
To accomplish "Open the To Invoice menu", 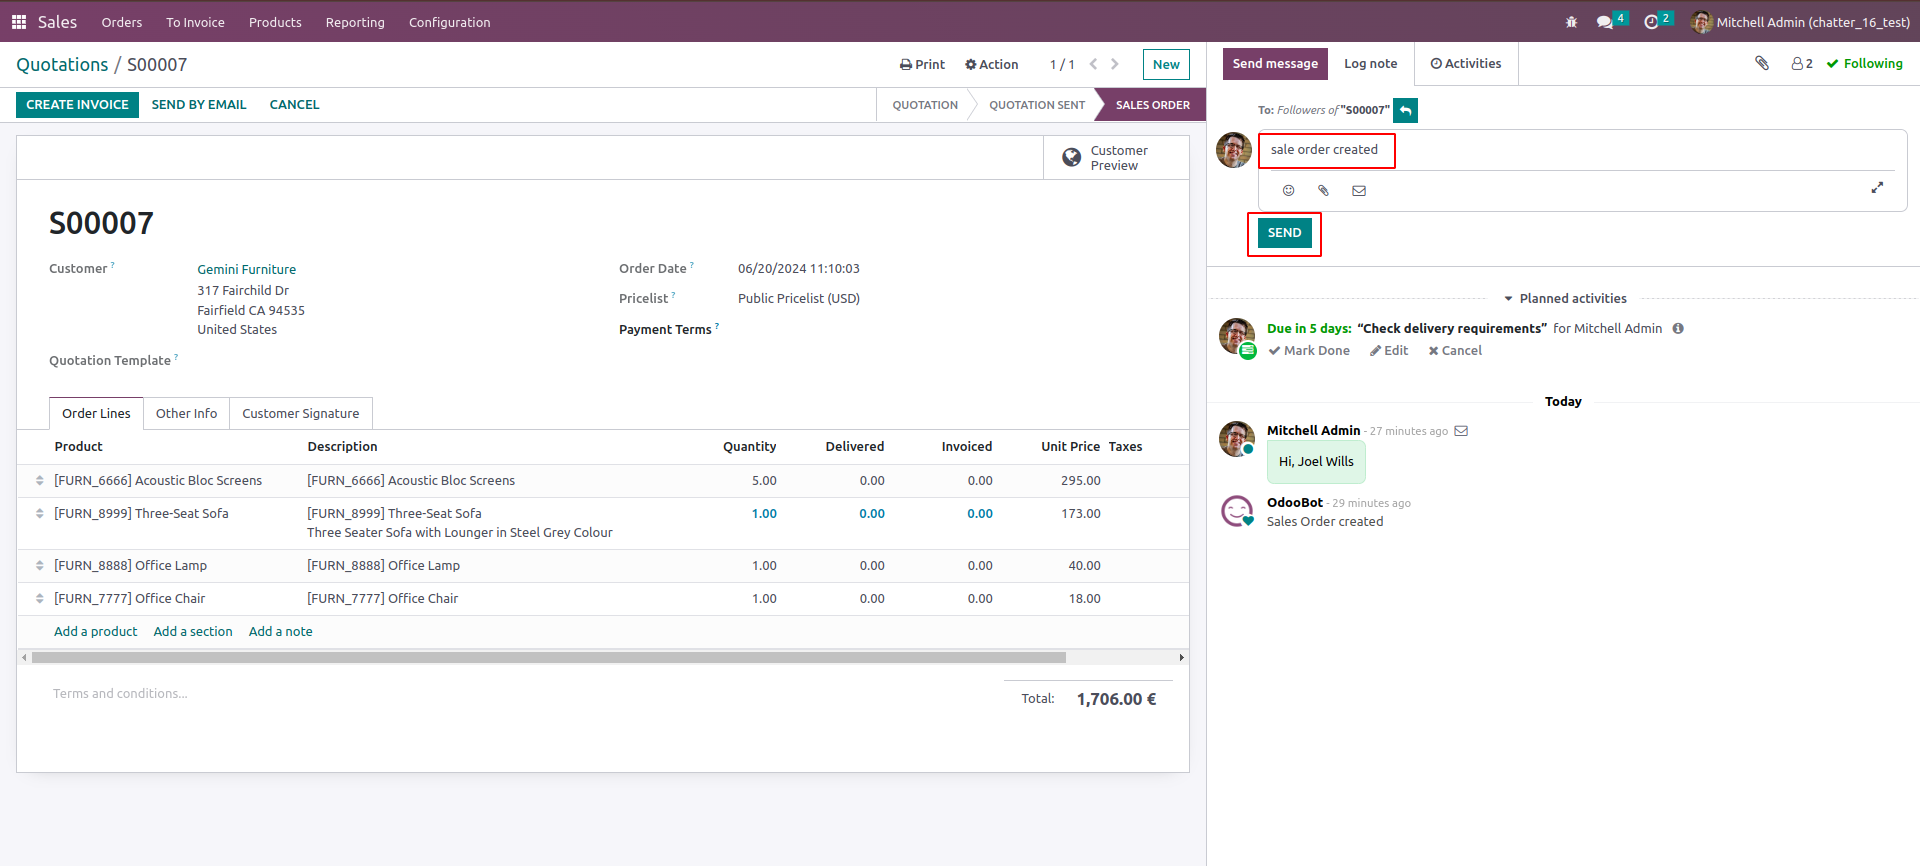I will (195, 22).
